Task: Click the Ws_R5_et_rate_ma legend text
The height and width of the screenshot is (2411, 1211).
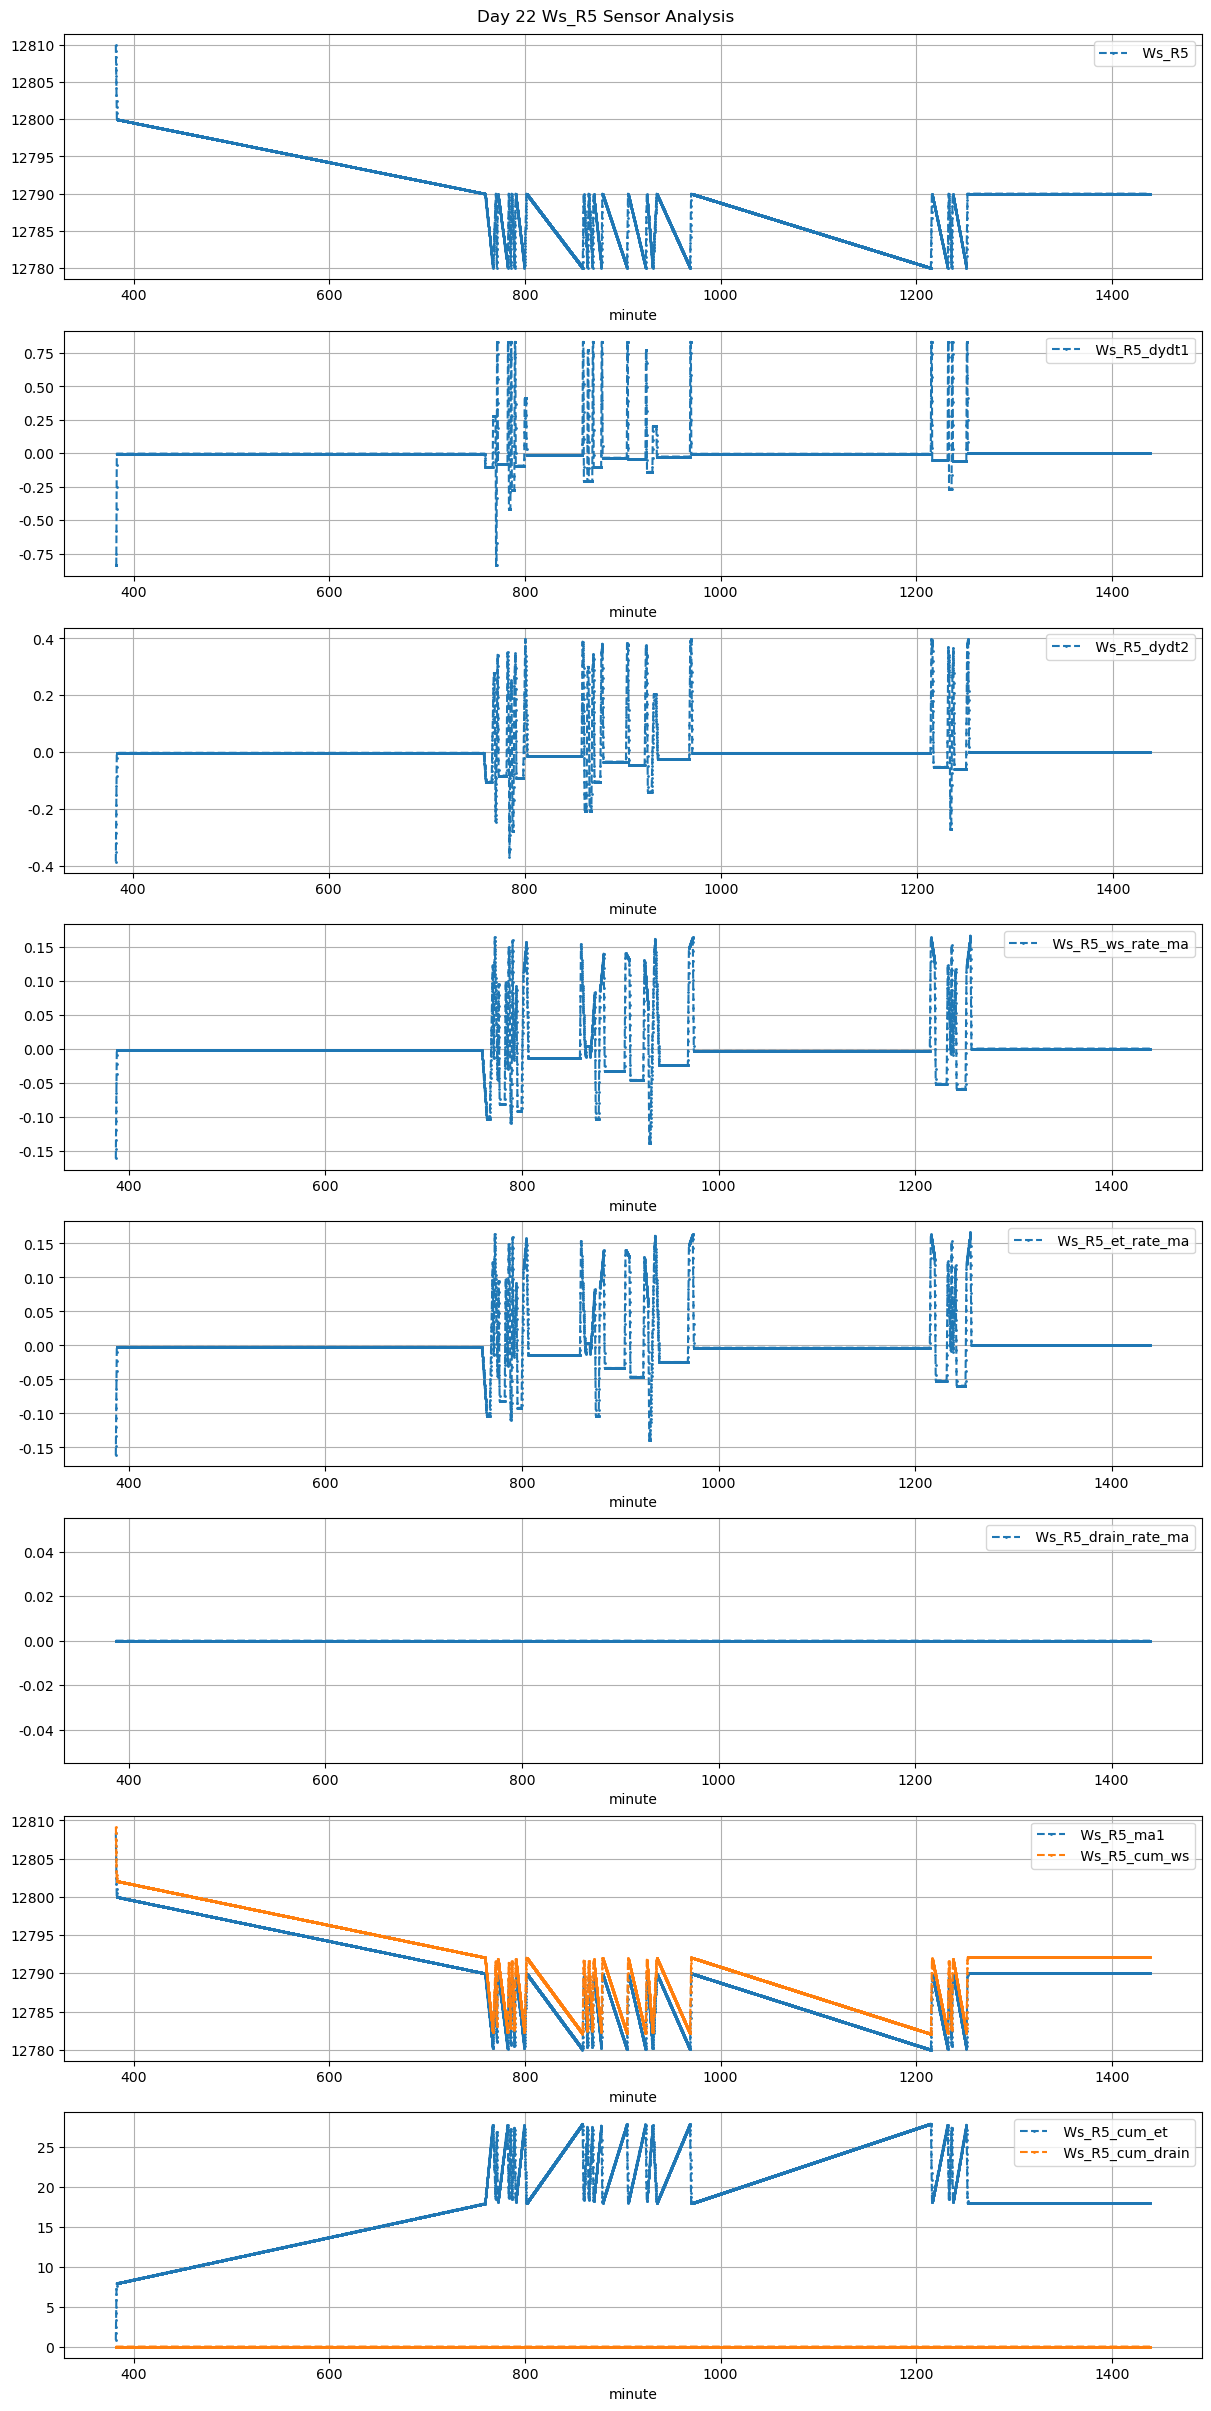Action: point(1122,1241)
